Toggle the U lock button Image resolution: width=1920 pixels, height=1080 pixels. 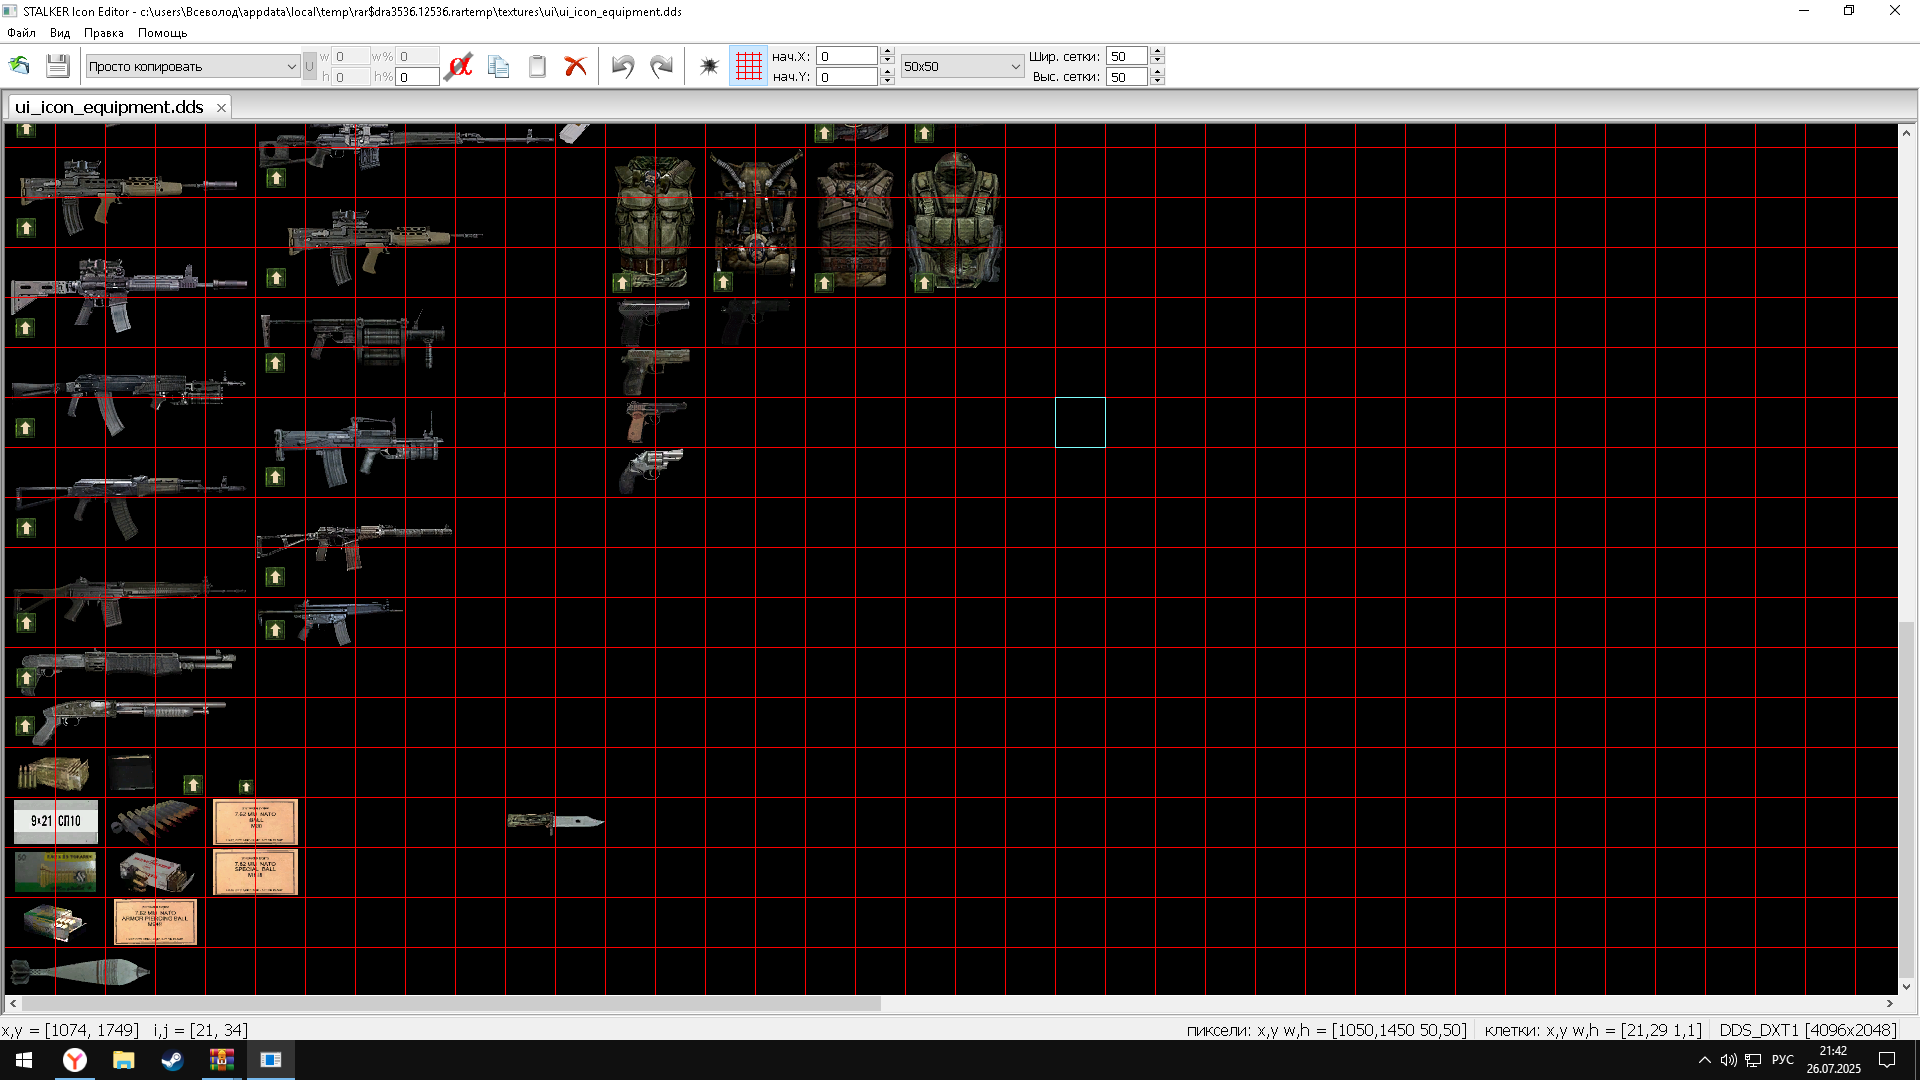coord(309,66)
